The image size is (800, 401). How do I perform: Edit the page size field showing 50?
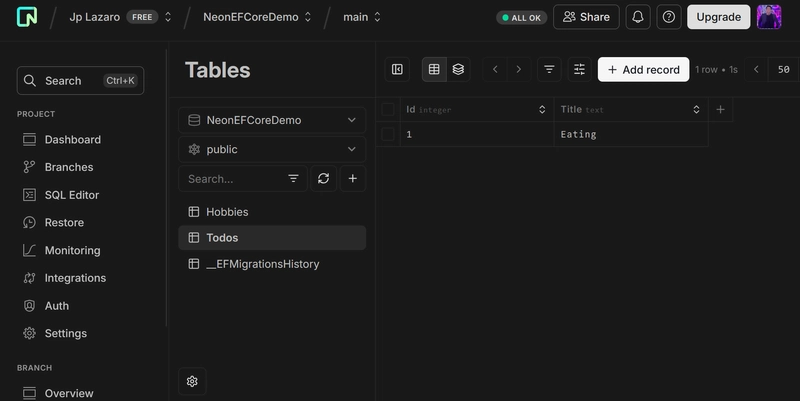click(x=784, y=69)
